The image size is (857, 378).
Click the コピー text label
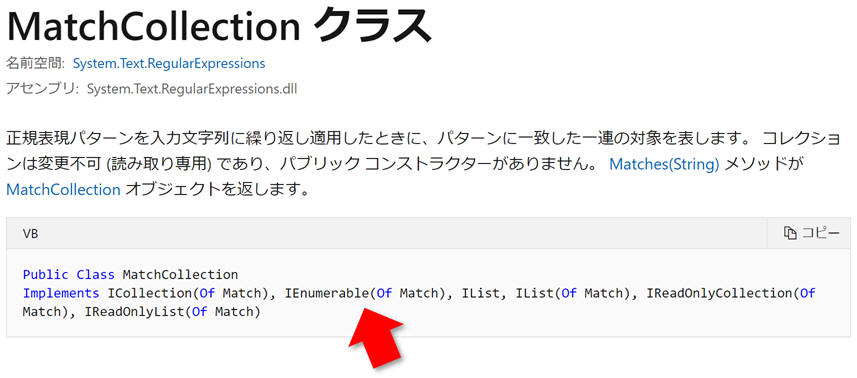(x=820, y=233)
